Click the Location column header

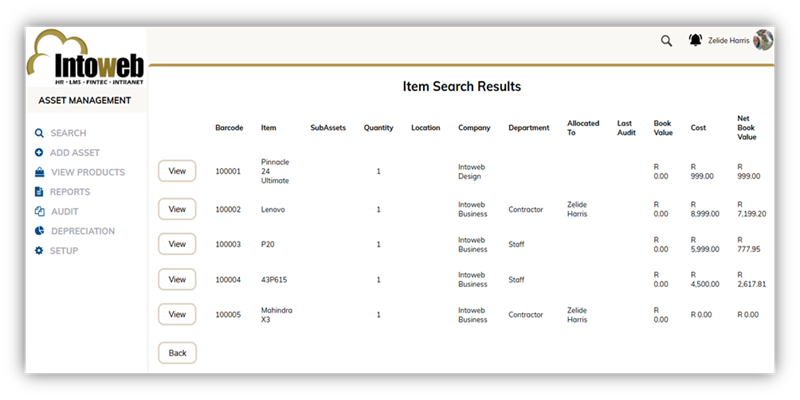[x=426, y=128]
